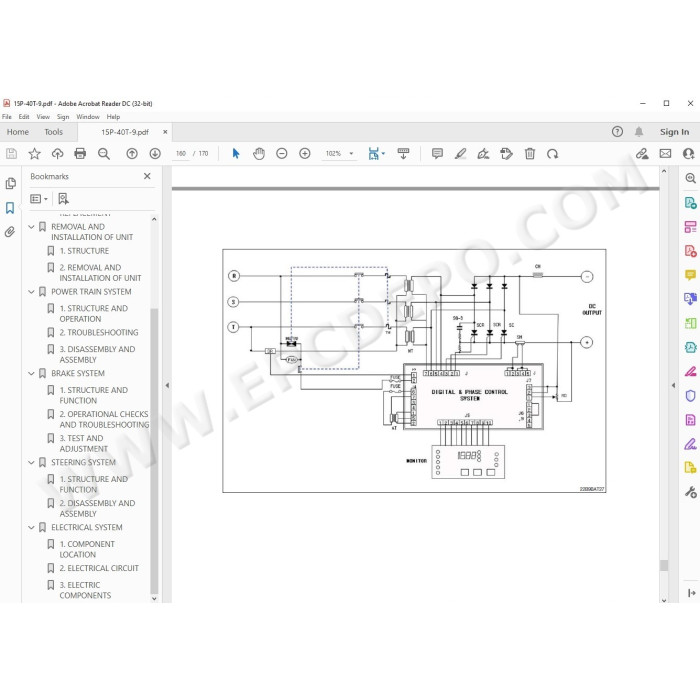Click the document vertical scrollbar thumb
The image size is (700, 700).
[x=664, y=565]
